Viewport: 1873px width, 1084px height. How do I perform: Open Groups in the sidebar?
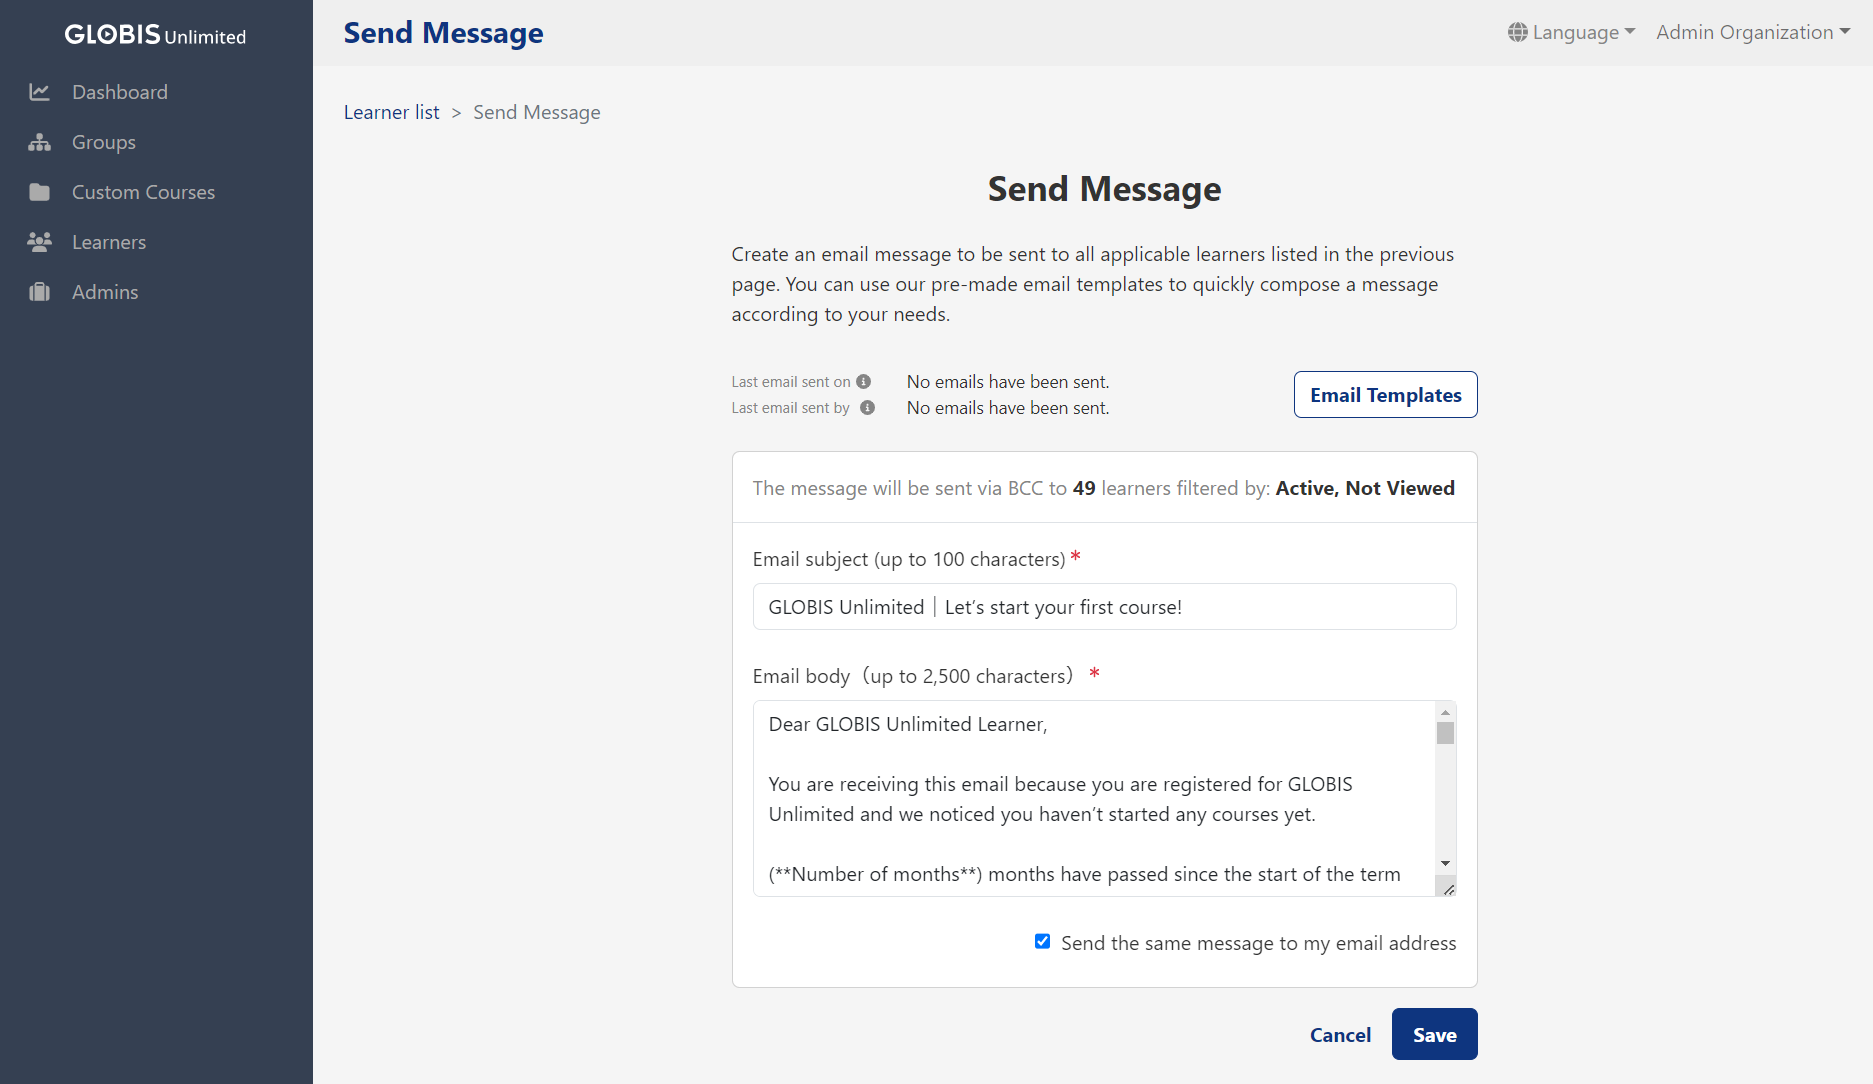click(104, 142)
